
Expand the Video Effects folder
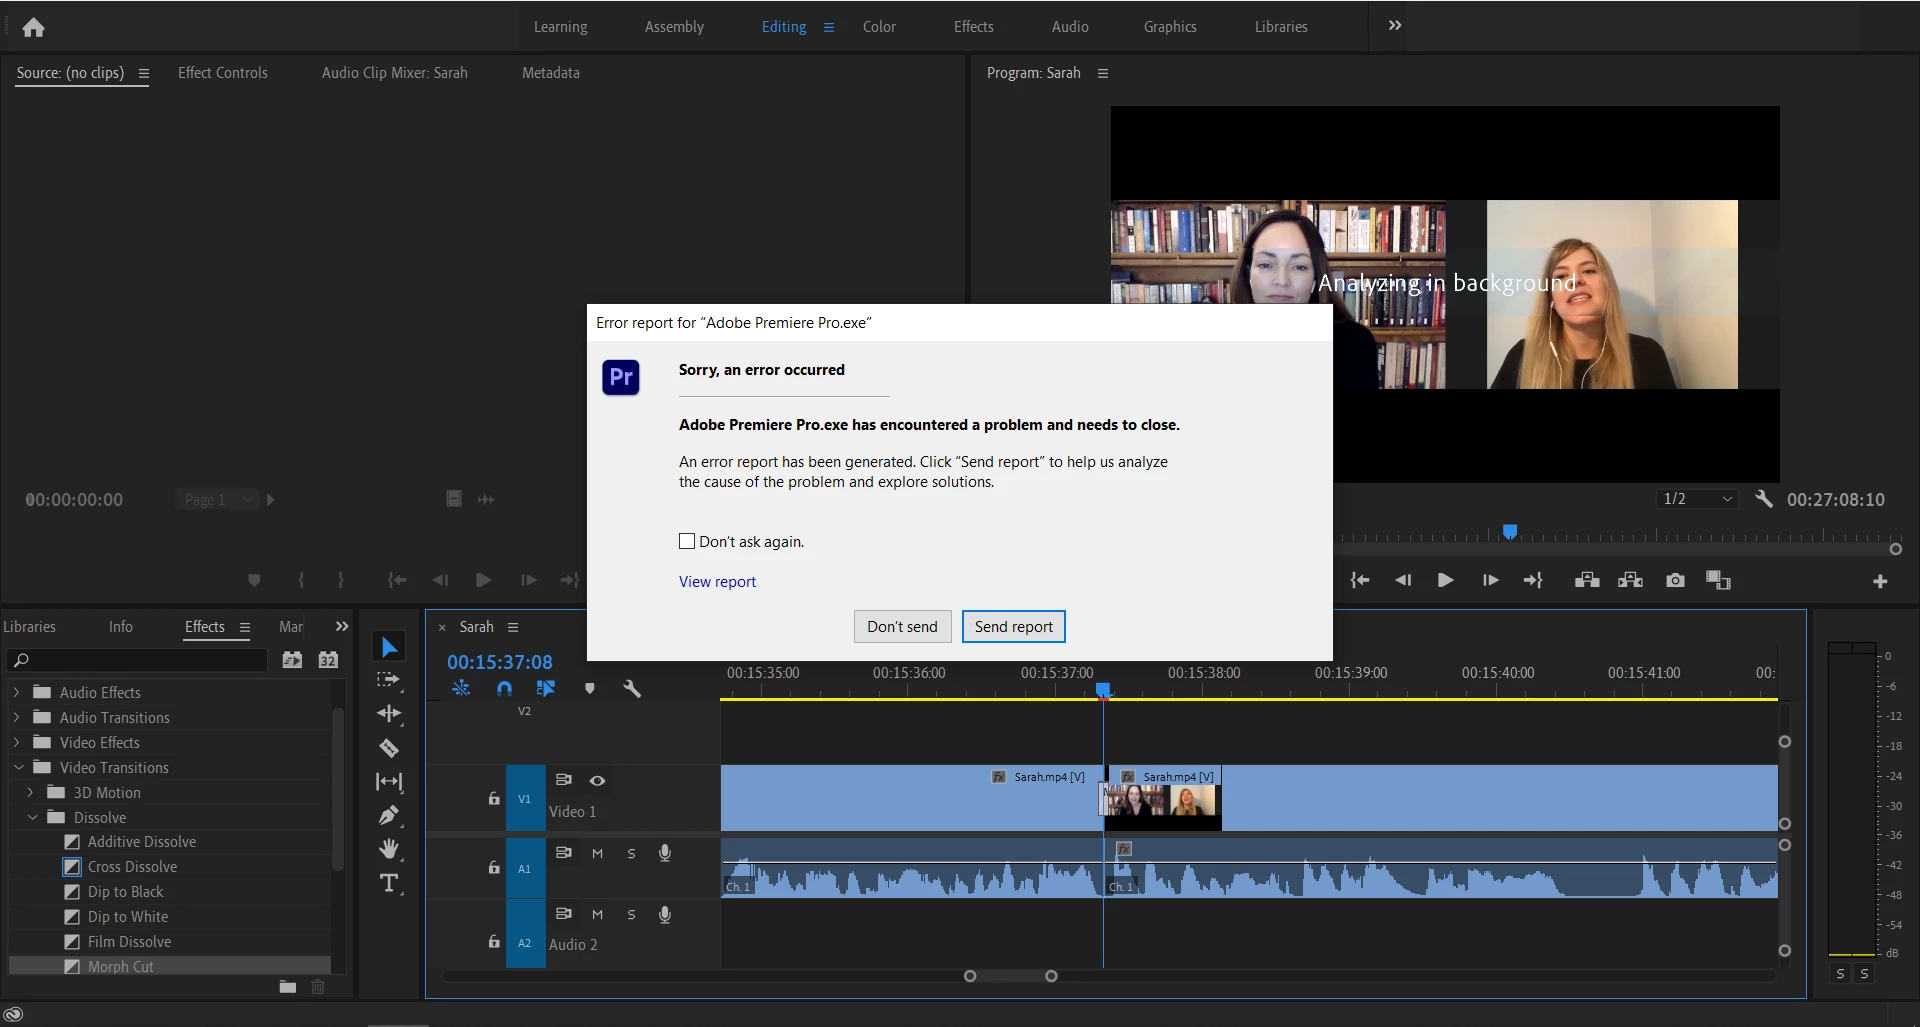(16, 742)
